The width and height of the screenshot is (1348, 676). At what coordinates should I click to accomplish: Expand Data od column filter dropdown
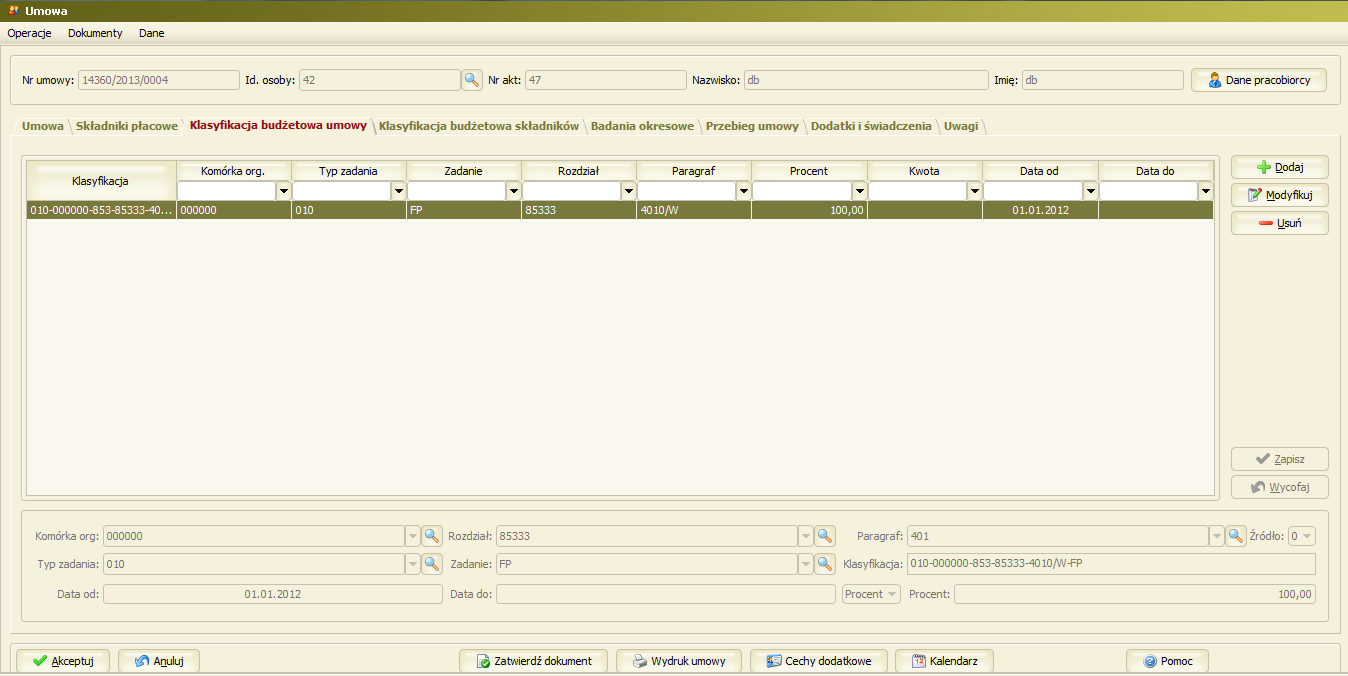1090,191
